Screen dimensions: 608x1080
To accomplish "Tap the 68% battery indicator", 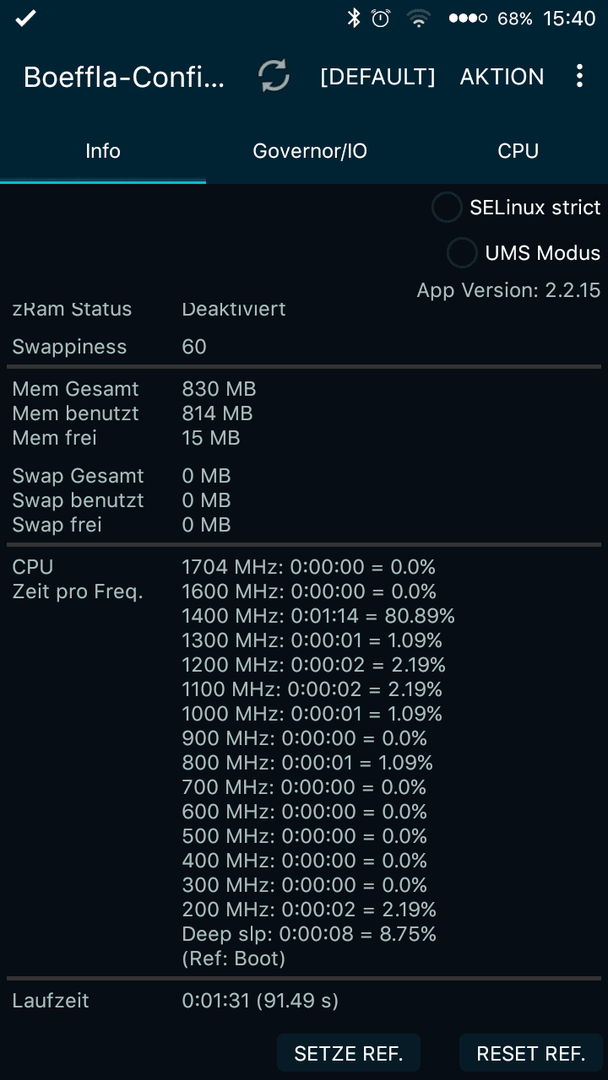I will [x=515, y=19].
